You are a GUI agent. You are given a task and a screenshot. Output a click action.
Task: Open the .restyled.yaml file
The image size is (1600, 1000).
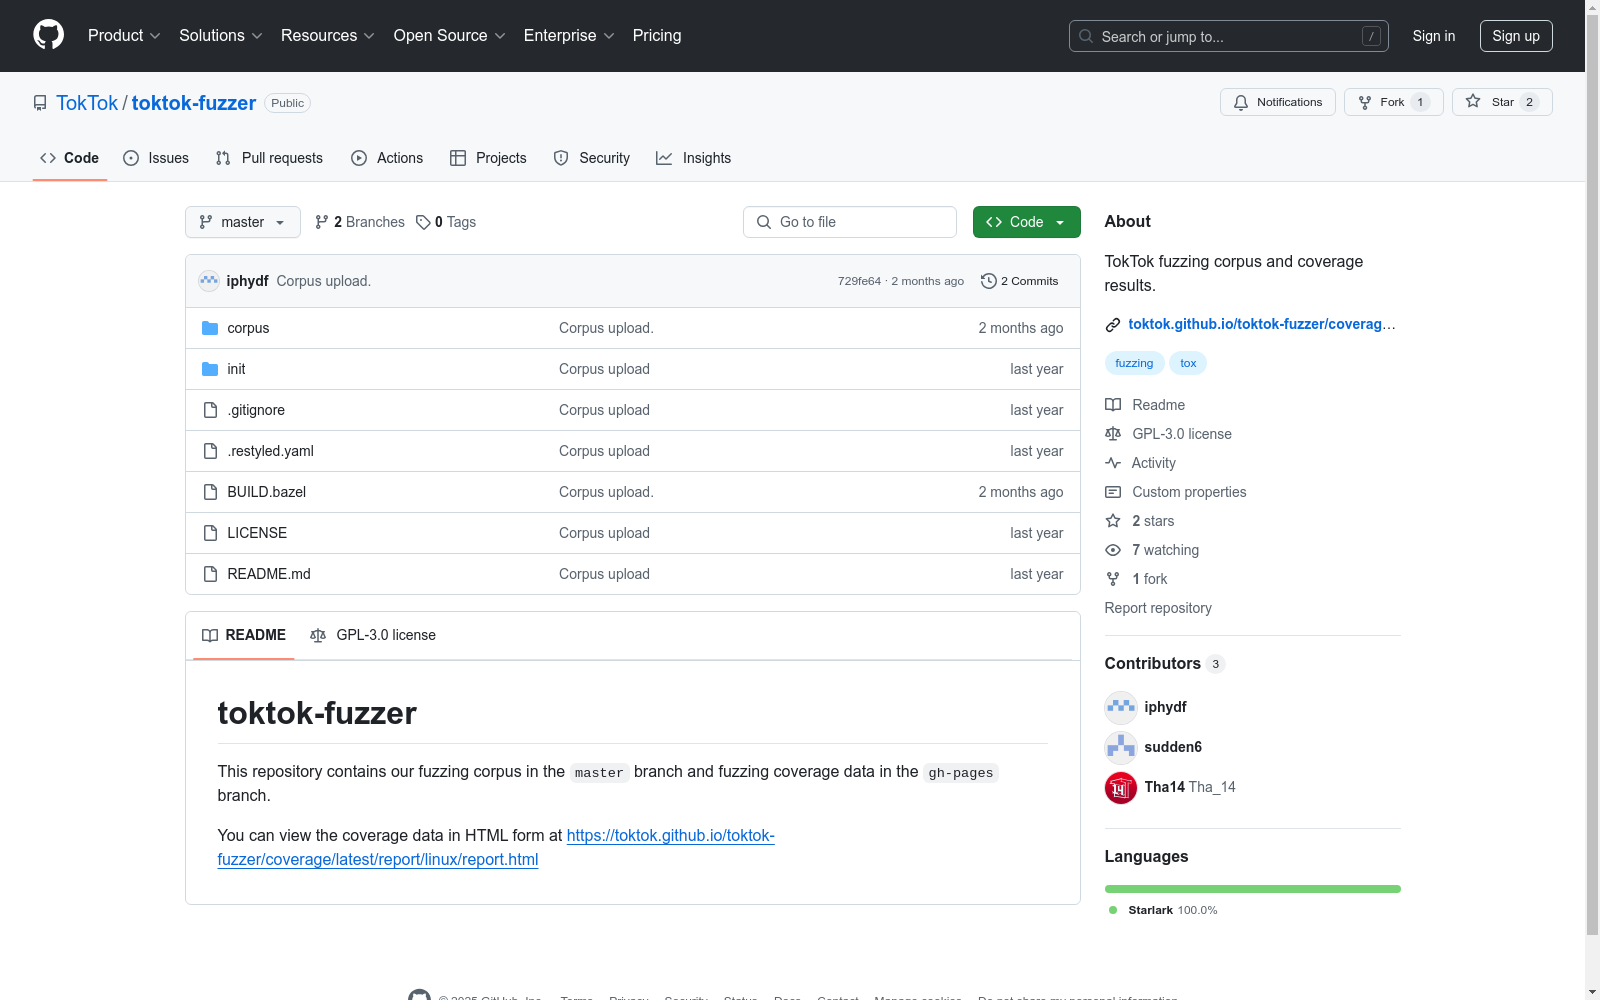[271, 451]
